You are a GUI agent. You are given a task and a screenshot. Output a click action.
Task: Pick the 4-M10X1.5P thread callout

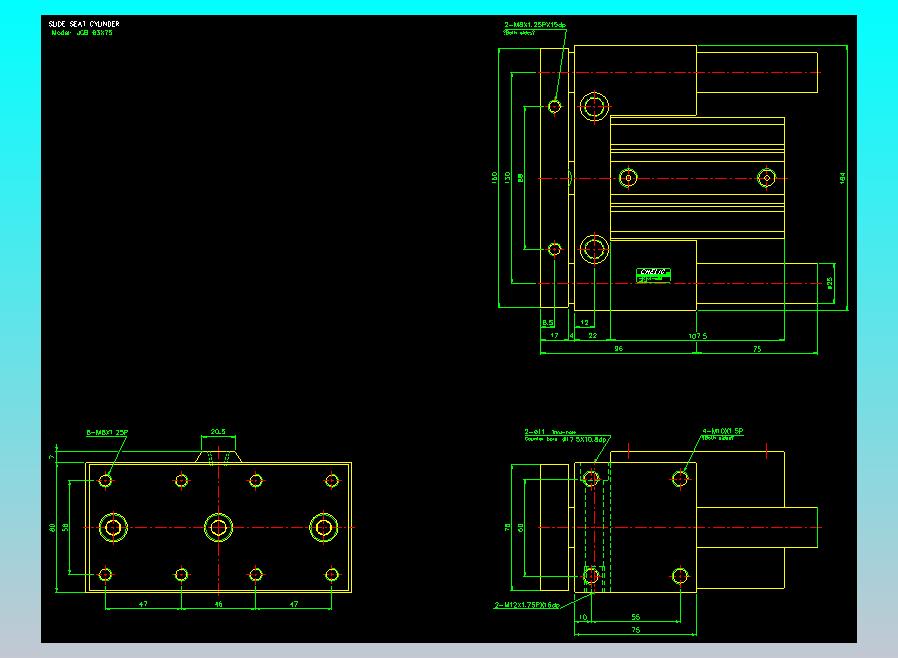723,431
